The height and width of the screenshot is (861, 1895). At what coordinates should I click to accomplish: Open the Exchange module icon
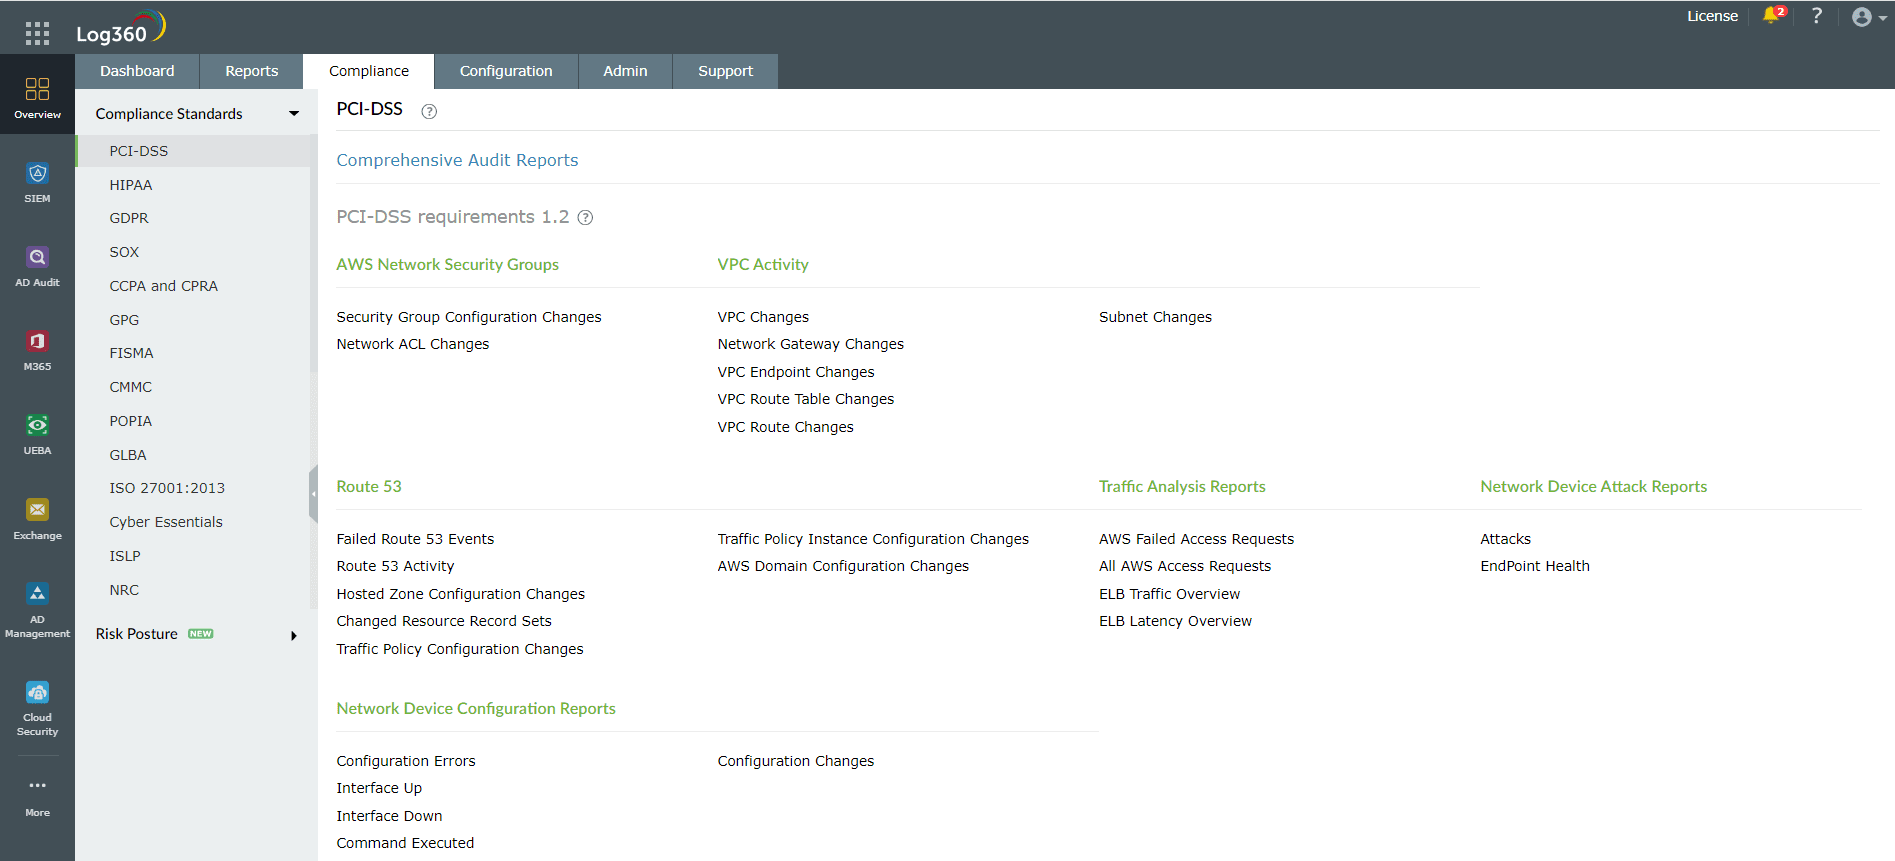[37, 519]
